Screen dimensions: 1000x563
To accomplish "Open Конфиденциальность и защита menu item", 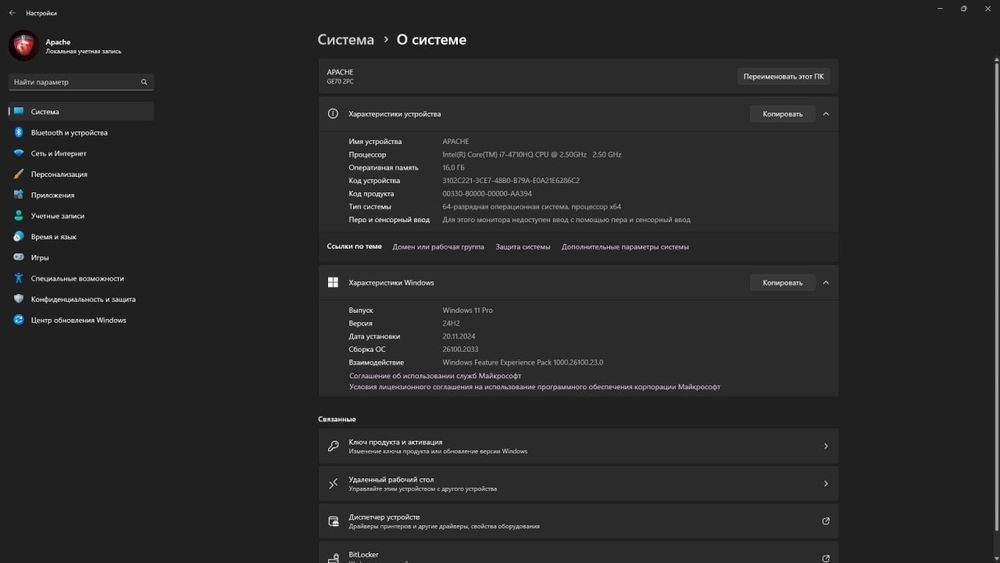I will (x=83, y=299).
